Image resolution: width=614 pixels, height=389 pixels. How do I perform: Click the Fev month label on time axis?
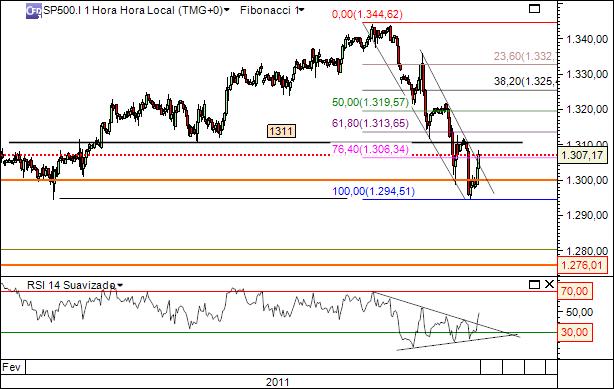click(11, 367)
